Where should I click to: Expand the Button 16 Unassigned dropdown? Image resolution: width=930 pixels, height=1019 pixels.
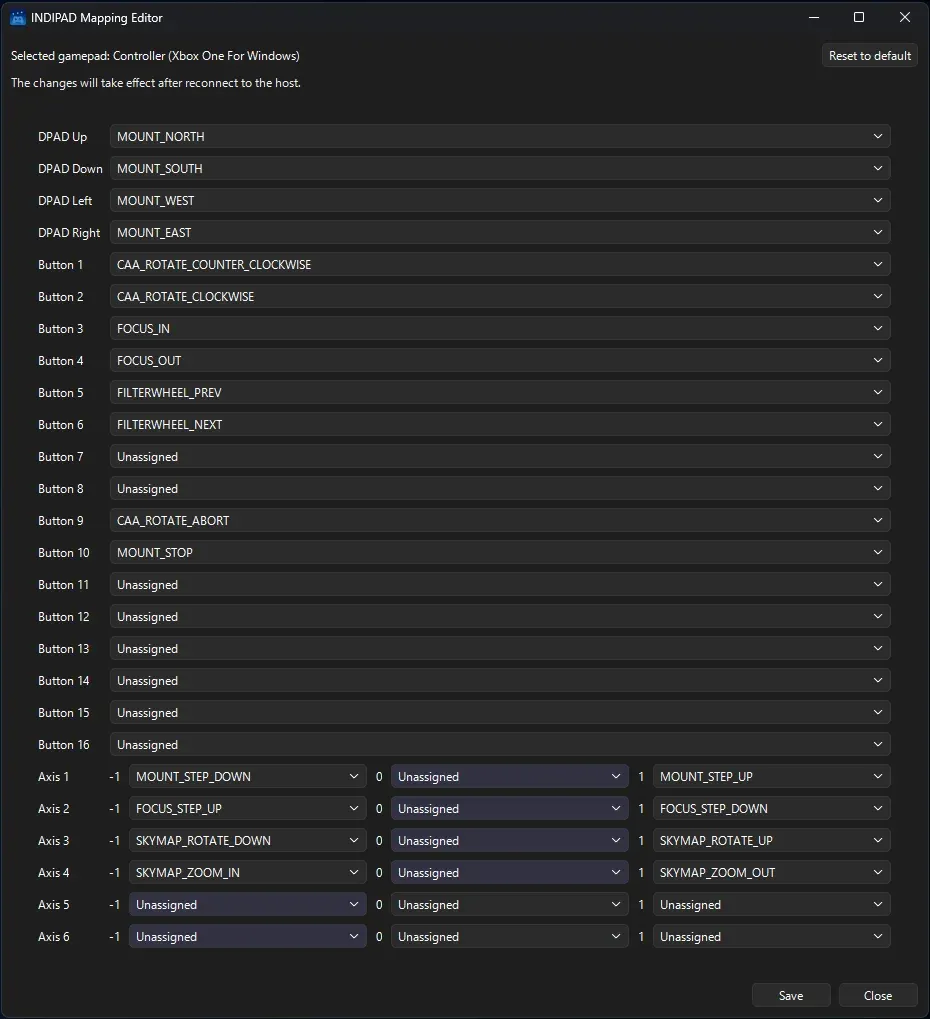pyautogui.click(x=500, y=745)
